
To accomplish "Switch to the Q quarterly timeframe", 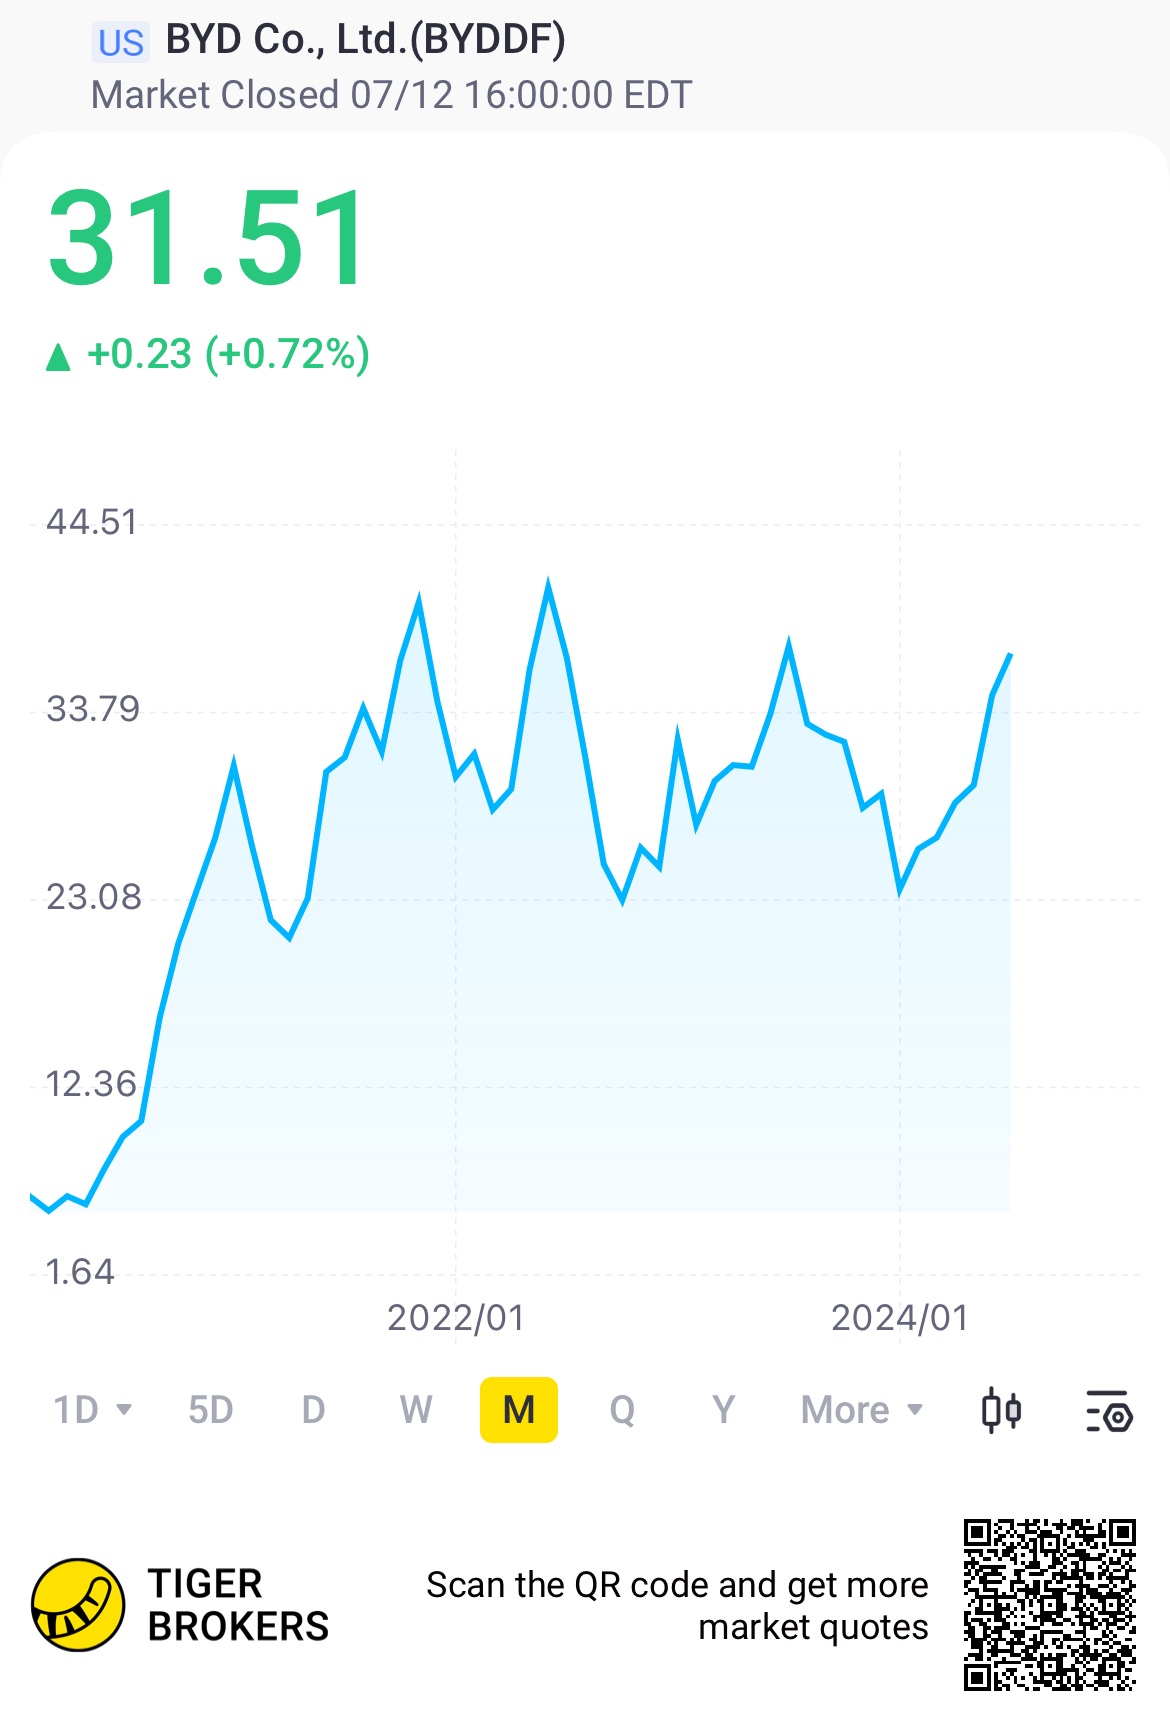I will point(622,1410).
